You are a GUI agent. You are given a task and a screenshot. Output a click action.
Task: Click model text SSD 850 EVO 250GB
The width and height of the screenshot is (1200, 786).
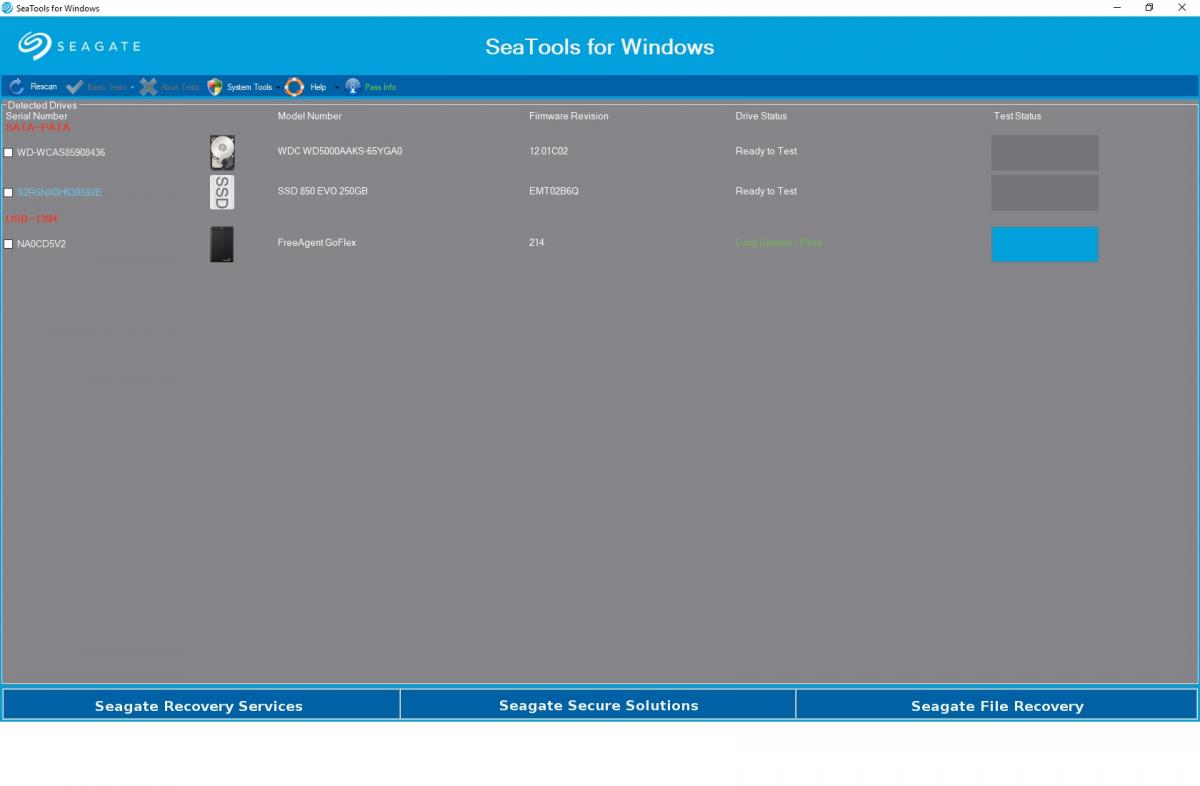coord(323,191)
